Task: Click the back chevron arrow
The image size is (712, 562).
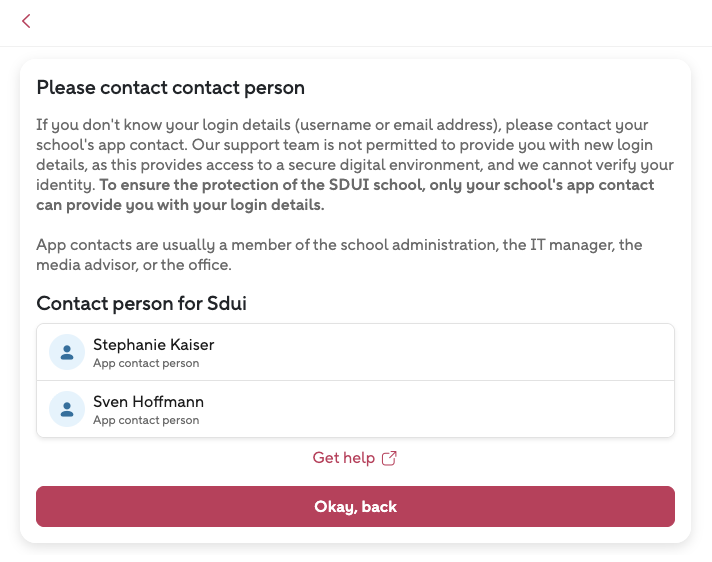Action: 26,21
